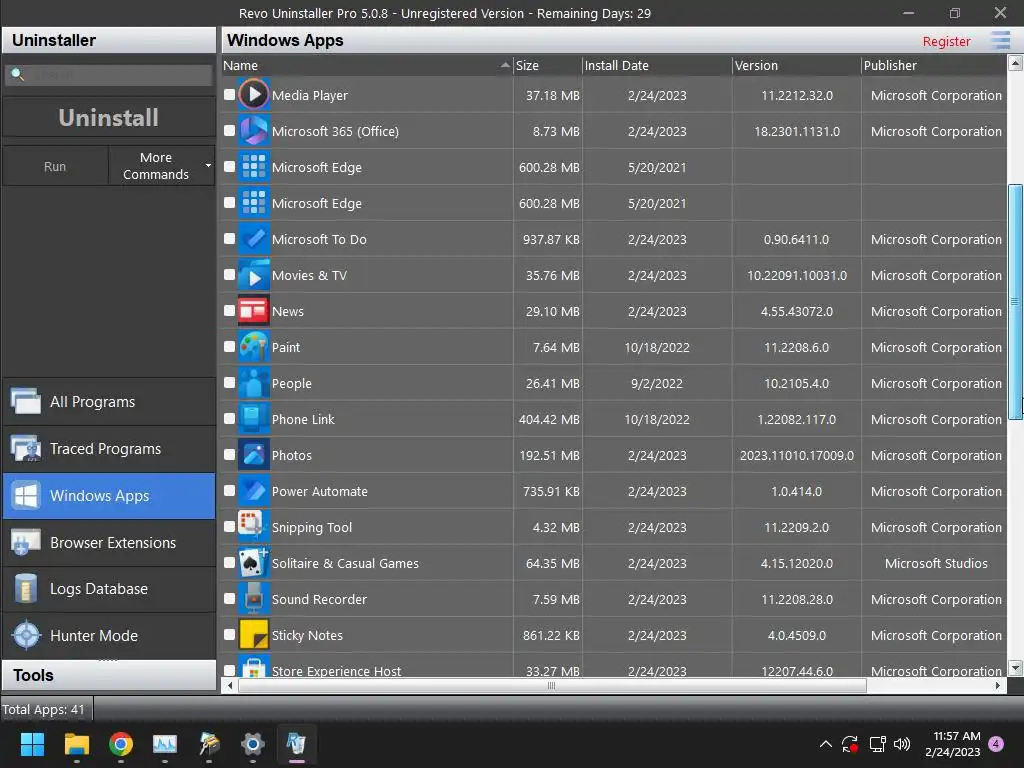Click the Photos app icon
The image size is (1024, 768).
click(x=253, y=455)
